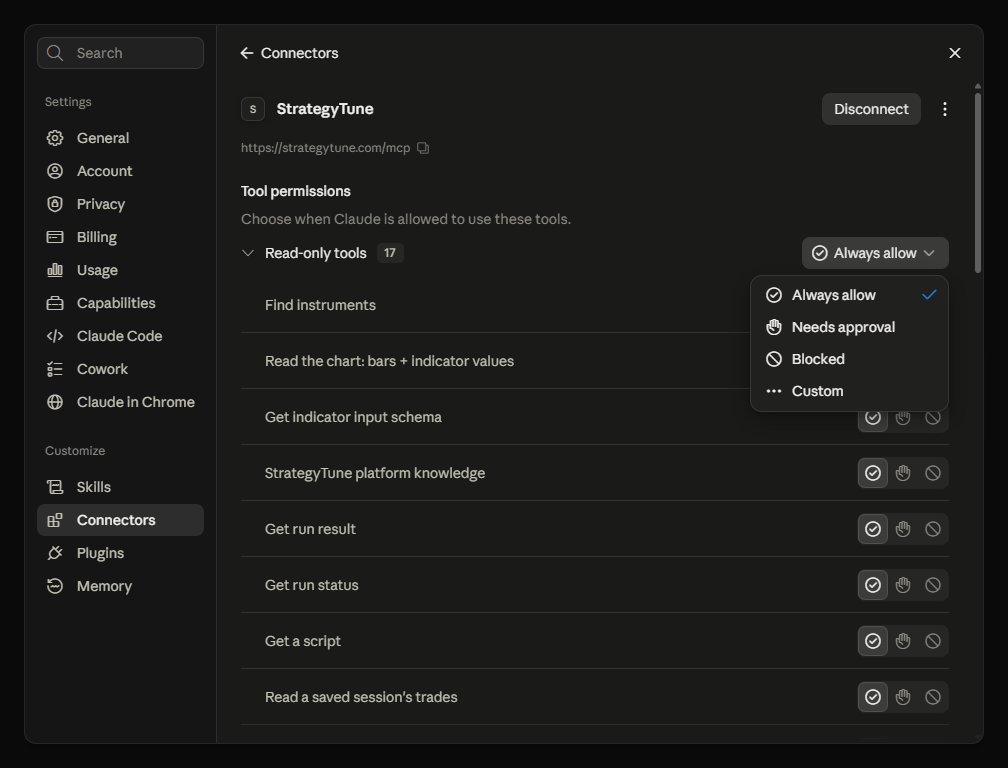This screenshot has width=1008, height=768.
Task: Always allow Get run status
Action: click(872, 585)
